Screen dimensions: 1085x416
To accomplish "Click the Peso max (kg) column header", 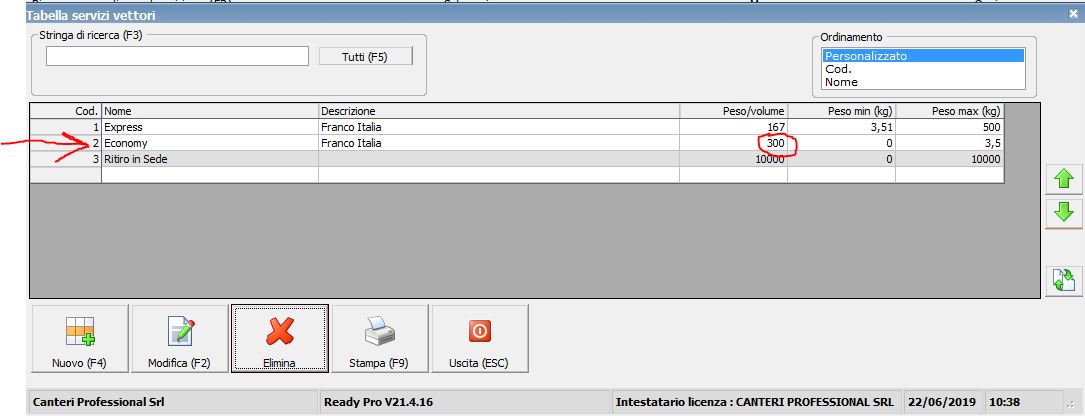I will [x=949, y=111].
